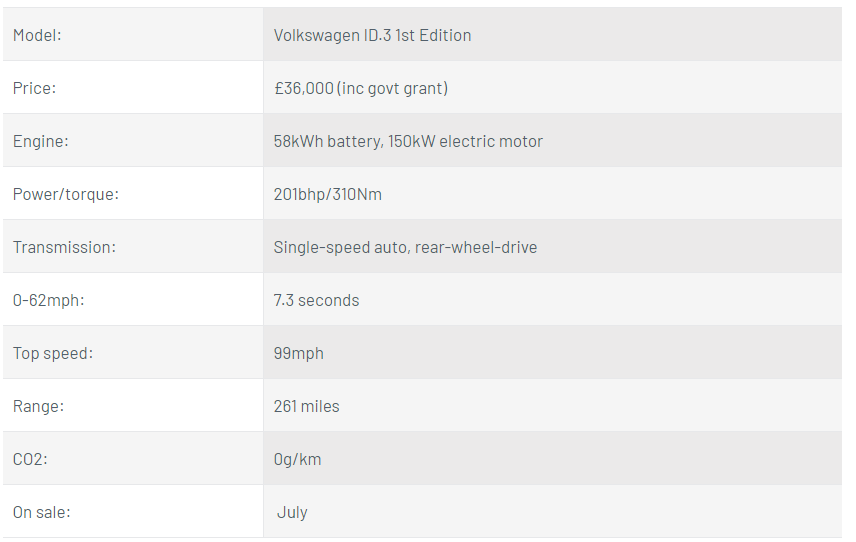
Task: Select the 0g/km emissions value
Action: [x=298, y=459]
